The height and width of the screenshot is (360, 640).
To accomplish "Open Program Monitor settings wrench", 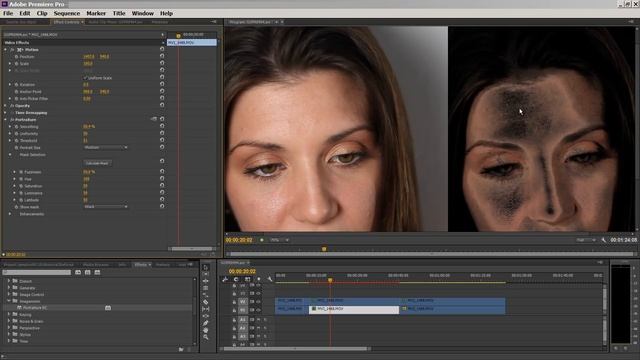I will pos(604,240).
